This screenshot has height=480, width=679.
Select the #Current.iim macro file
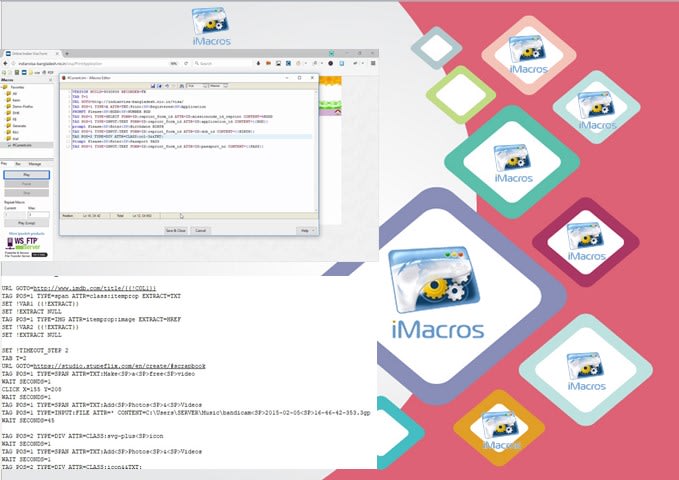tap(23, 143)
